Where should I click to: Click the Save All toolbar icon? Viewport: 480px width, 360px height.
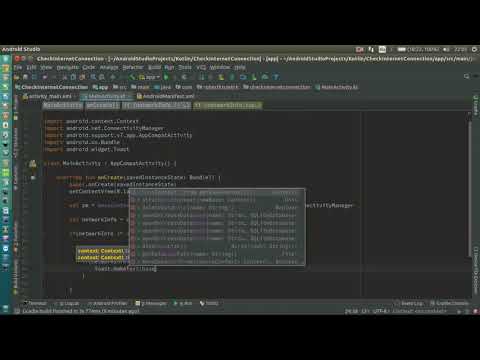pos(26,77)
